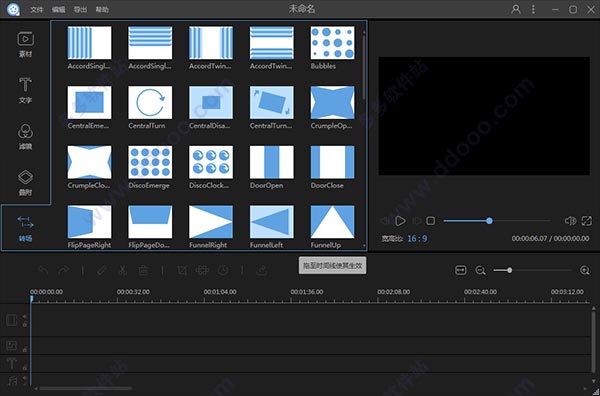The image size is (600, 396).
Task: Click the preview playback progress slider
Action: click(x=497, y=221)
